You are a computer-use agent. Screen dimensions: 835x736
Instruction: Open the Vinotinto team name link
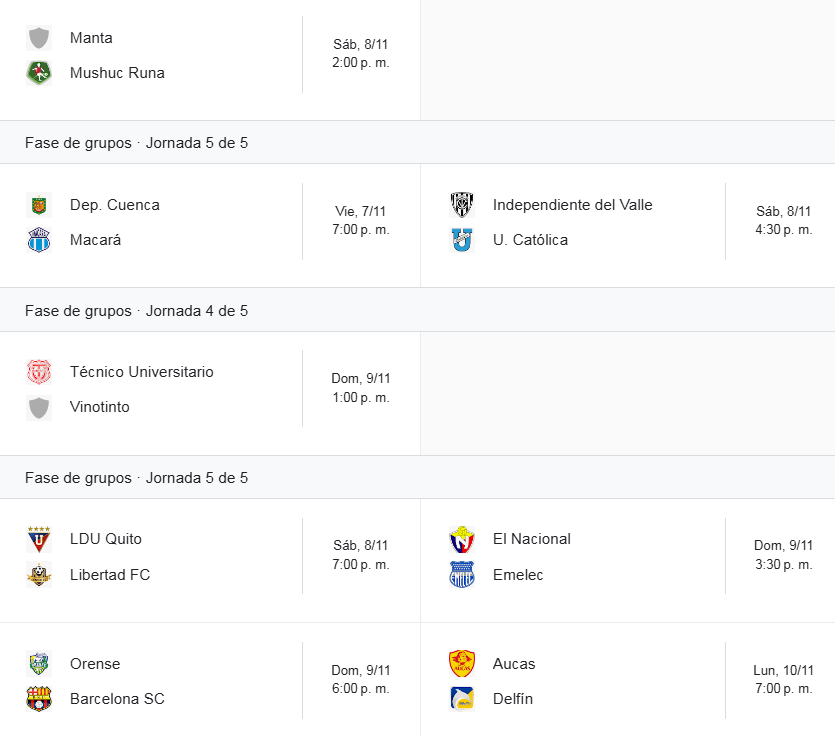[99, 407]
